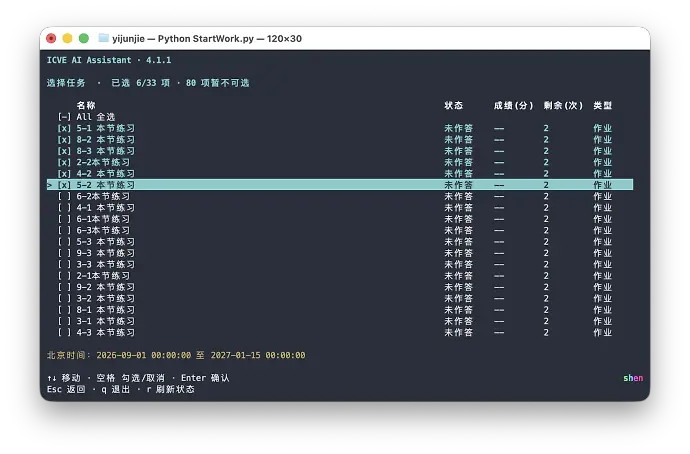Uncheck the 5-1 本节练习 checkbox

point(64,128)
